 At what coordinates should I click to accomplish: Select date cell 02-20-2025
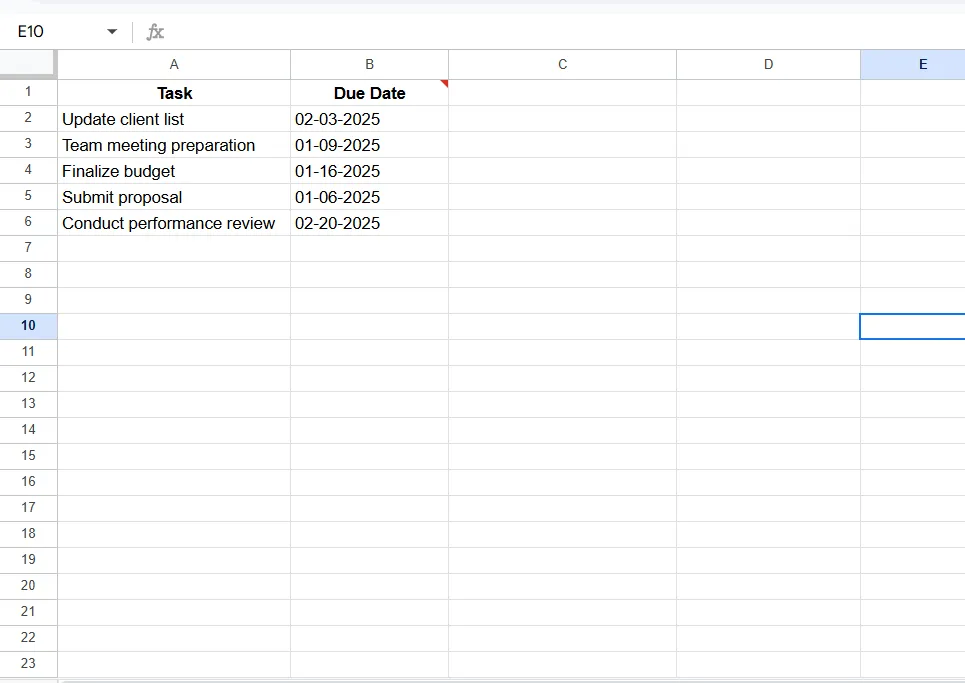369,223
